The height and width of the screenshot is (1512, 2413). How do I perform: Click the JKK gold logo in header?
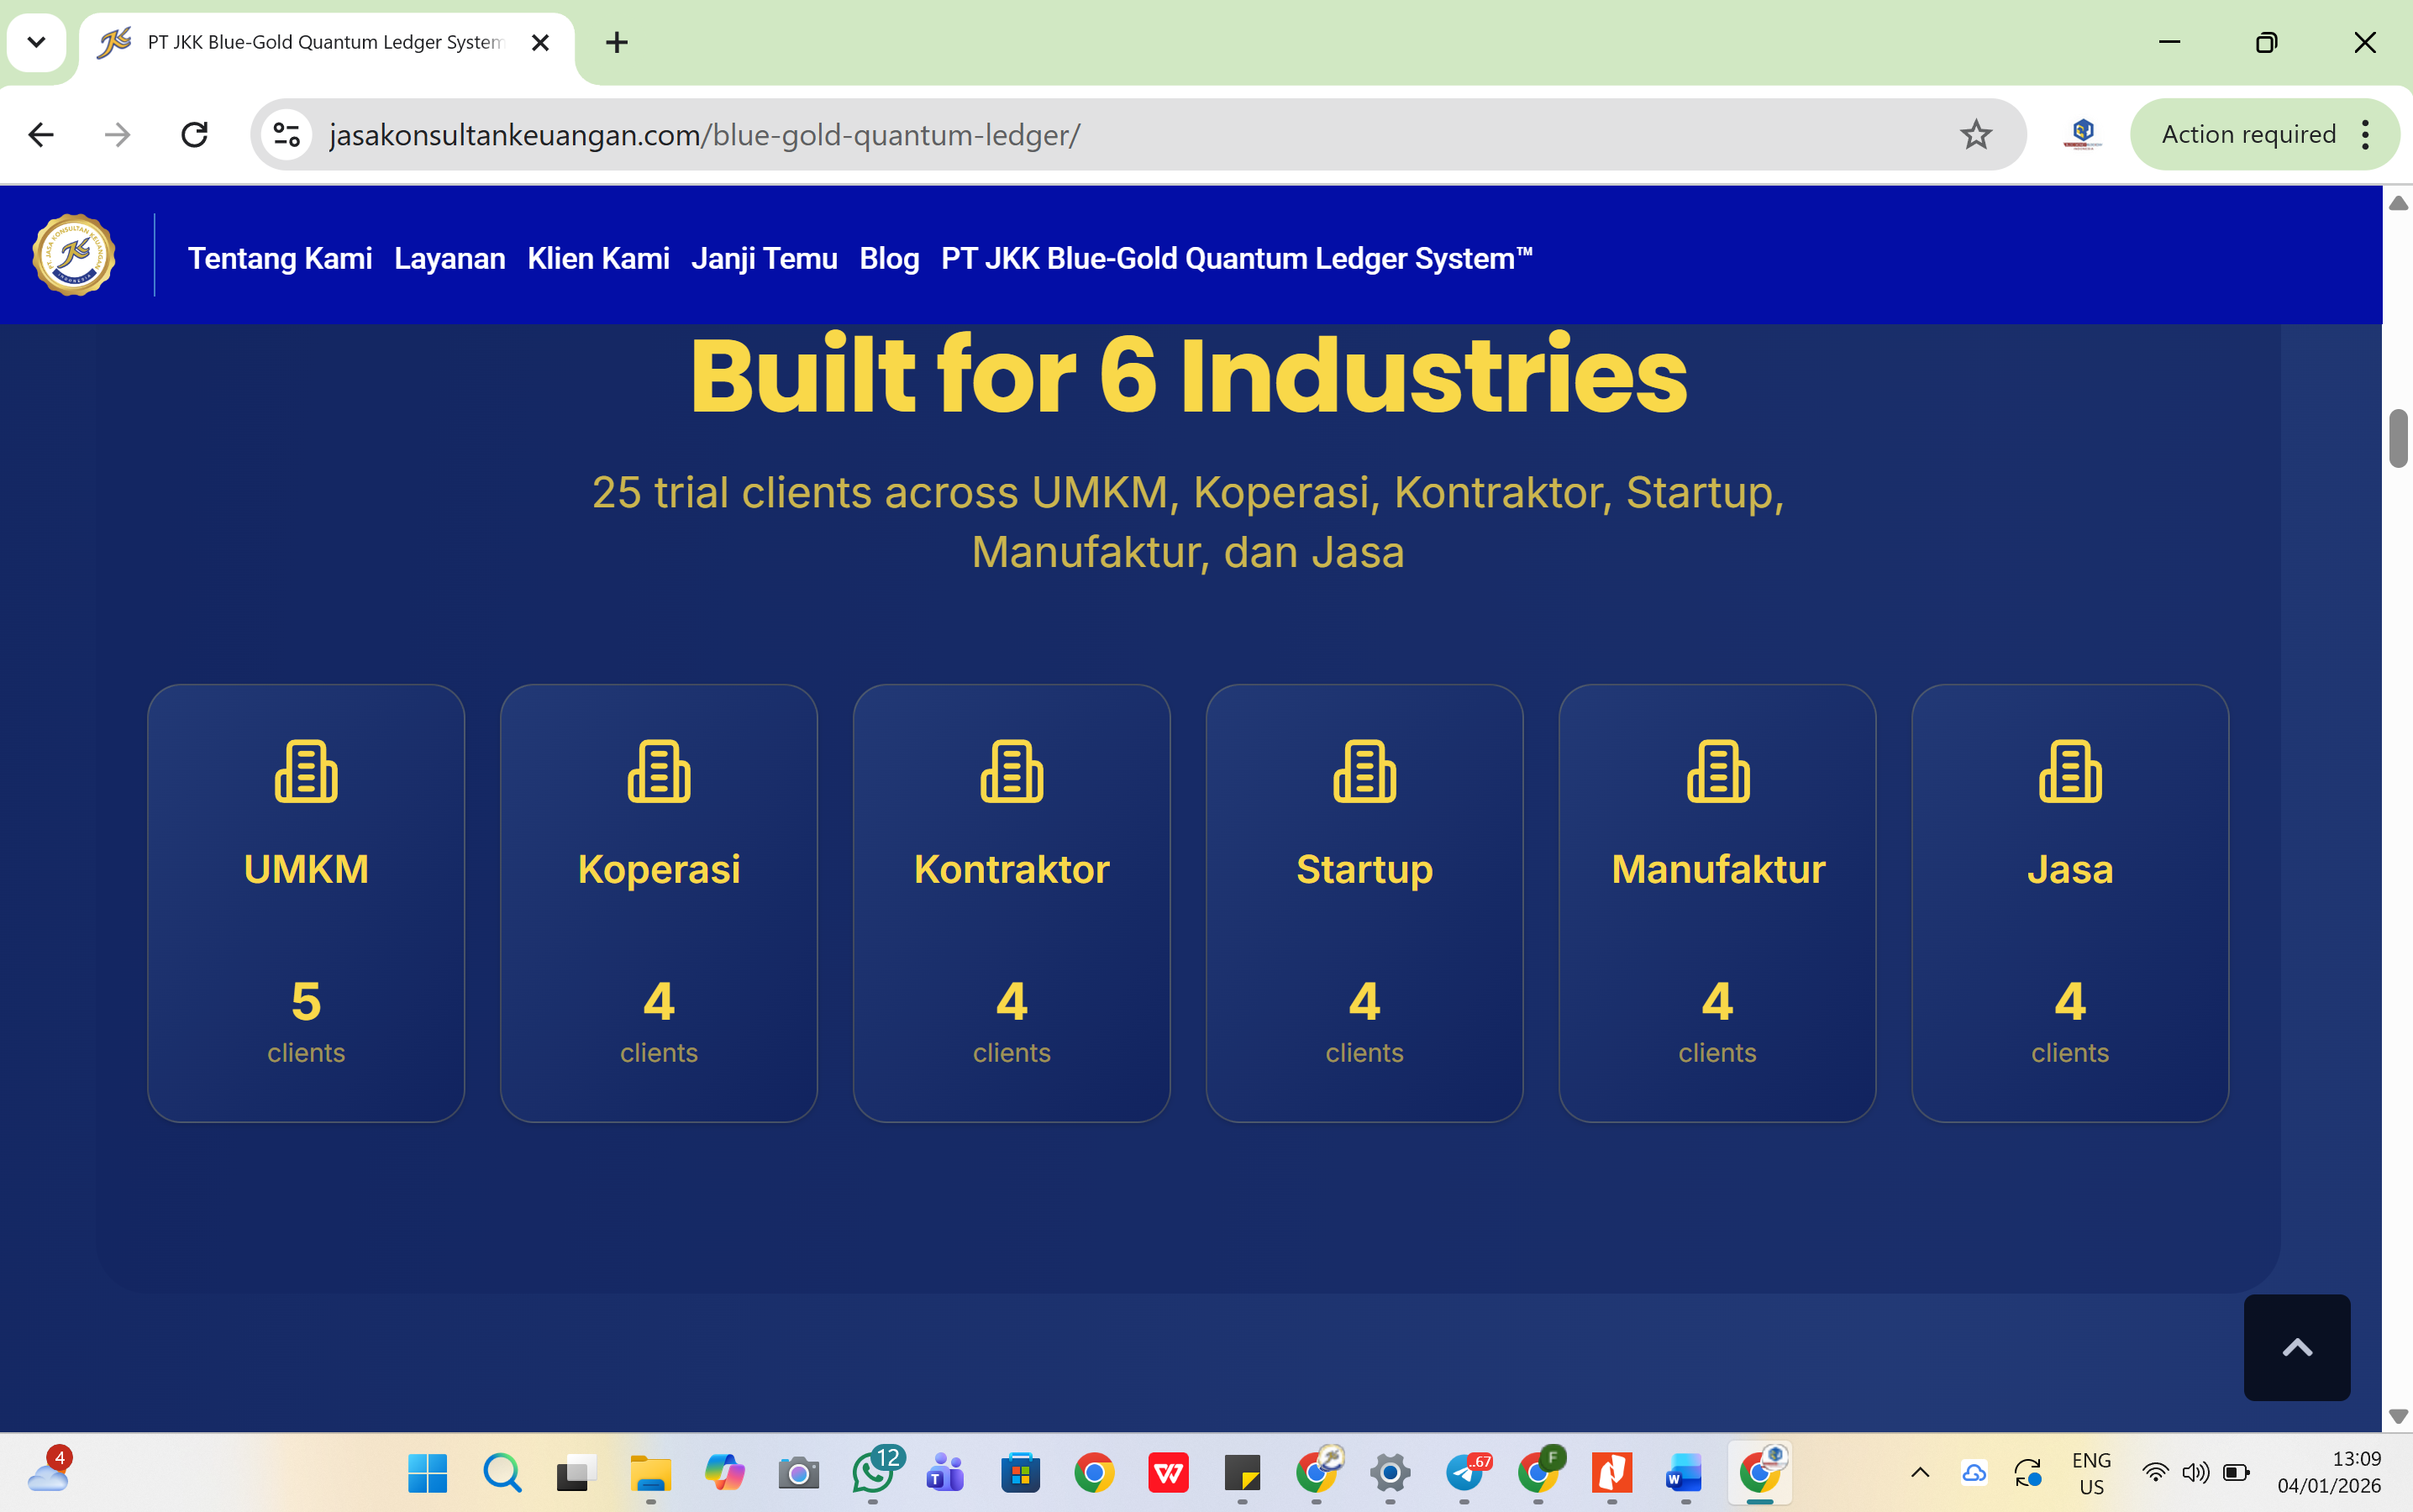click(74, 256)
